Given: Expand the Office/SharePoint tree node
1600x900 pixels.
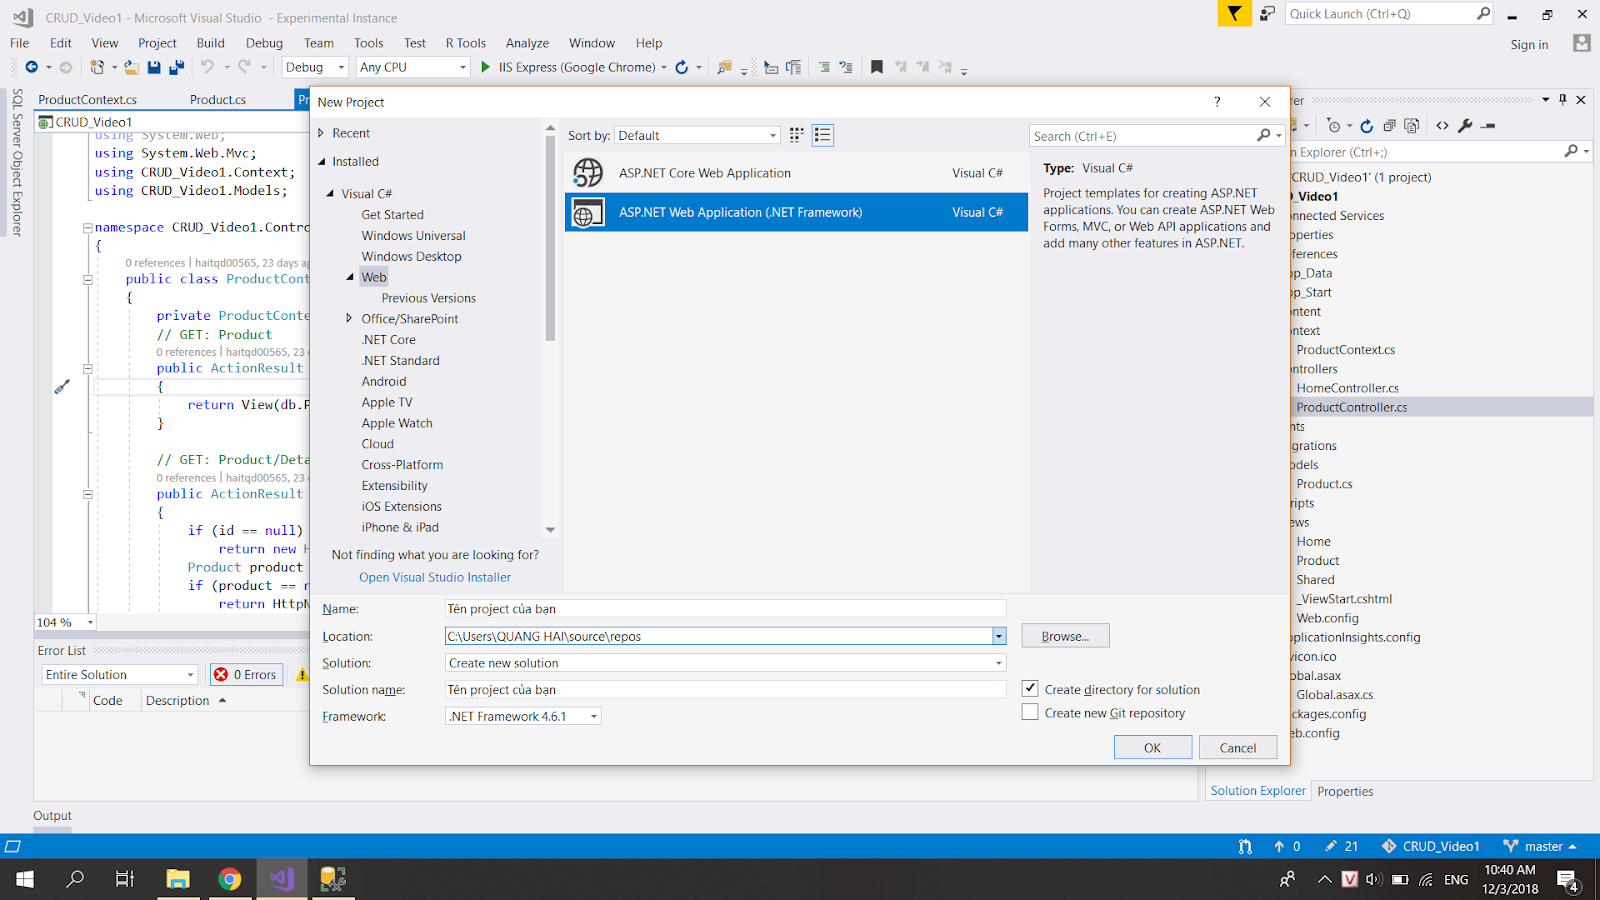Looking at the screenshot, I should pyautogui.click(x=347, y=318).
